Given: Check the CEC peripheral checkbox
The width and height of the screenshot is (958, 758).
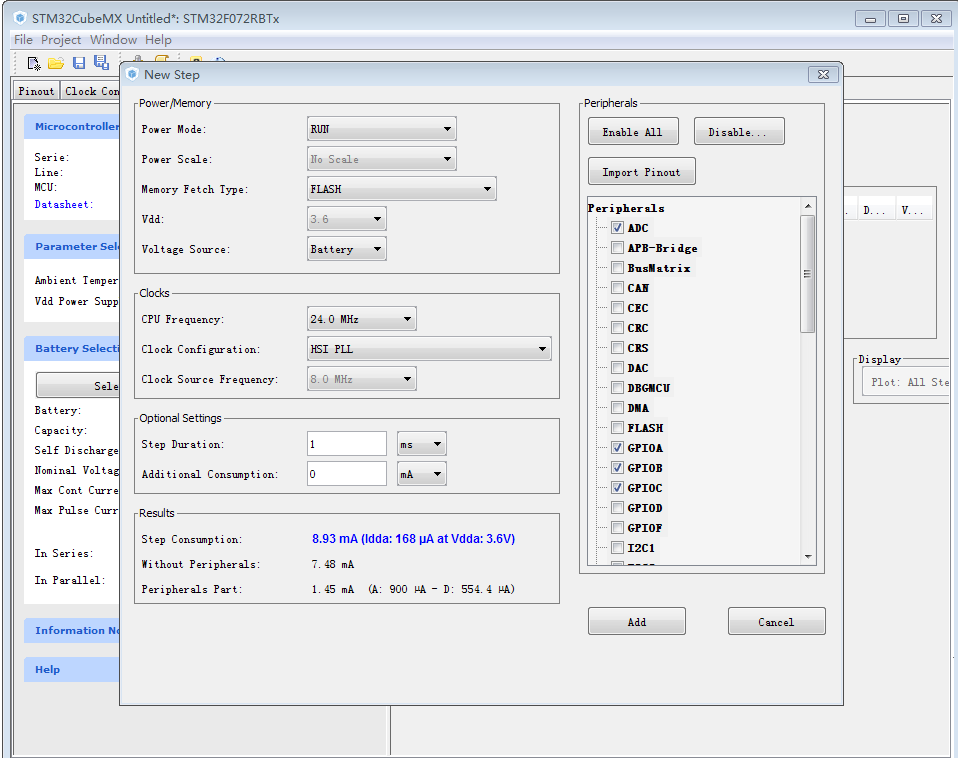Looking at the screenshot, I should 617,308.
